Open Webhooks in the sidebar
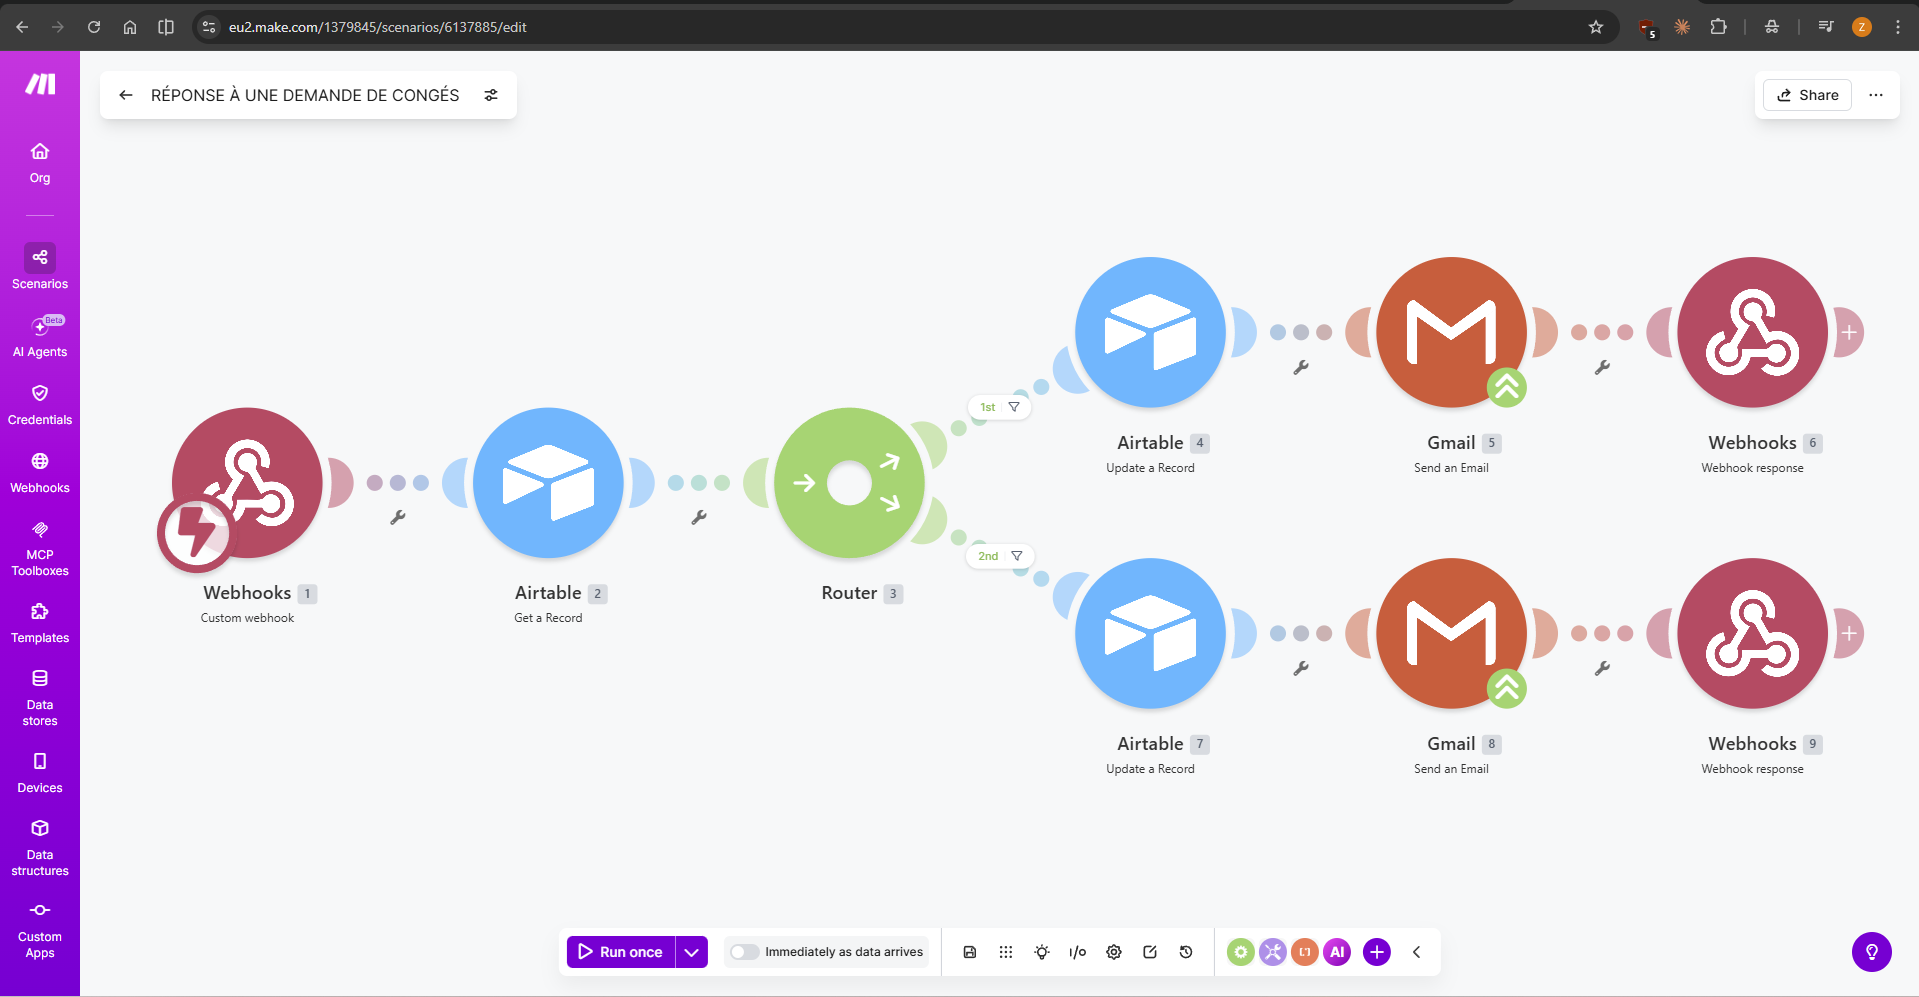Image resolution: width=1919 pixels, height=997 pixels. click(x=40, y=473)
